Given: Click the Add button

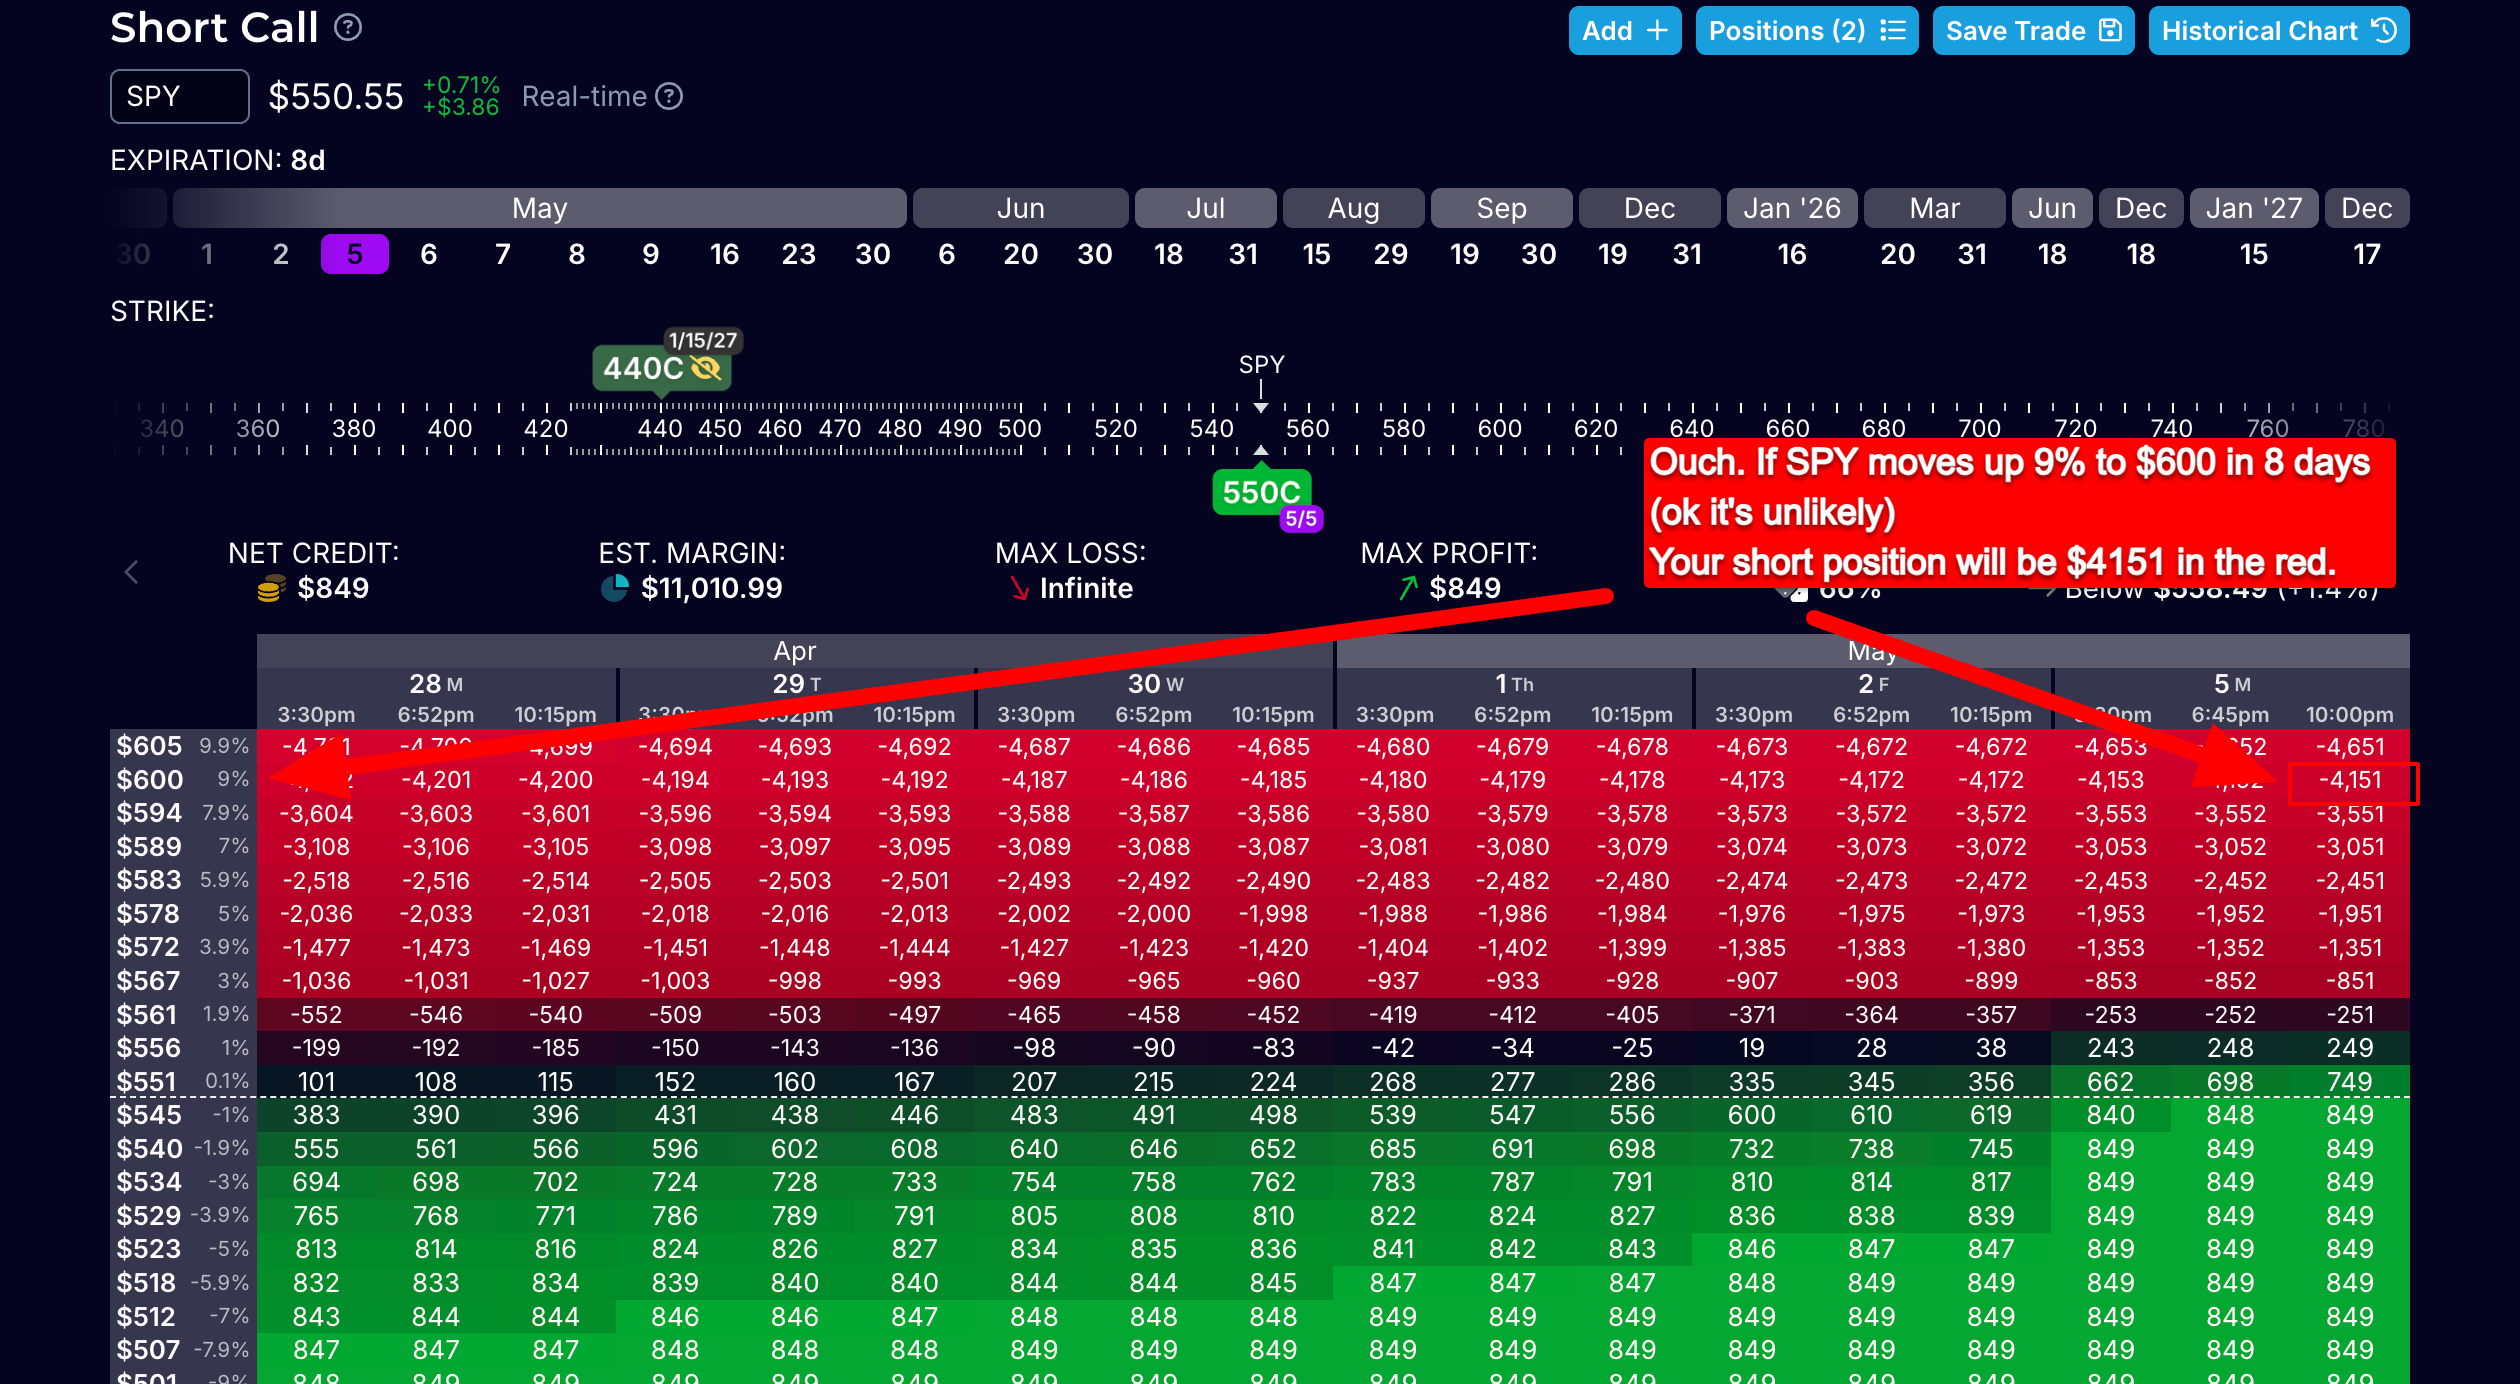Looking at the screenshot, I should point(1624,31).
